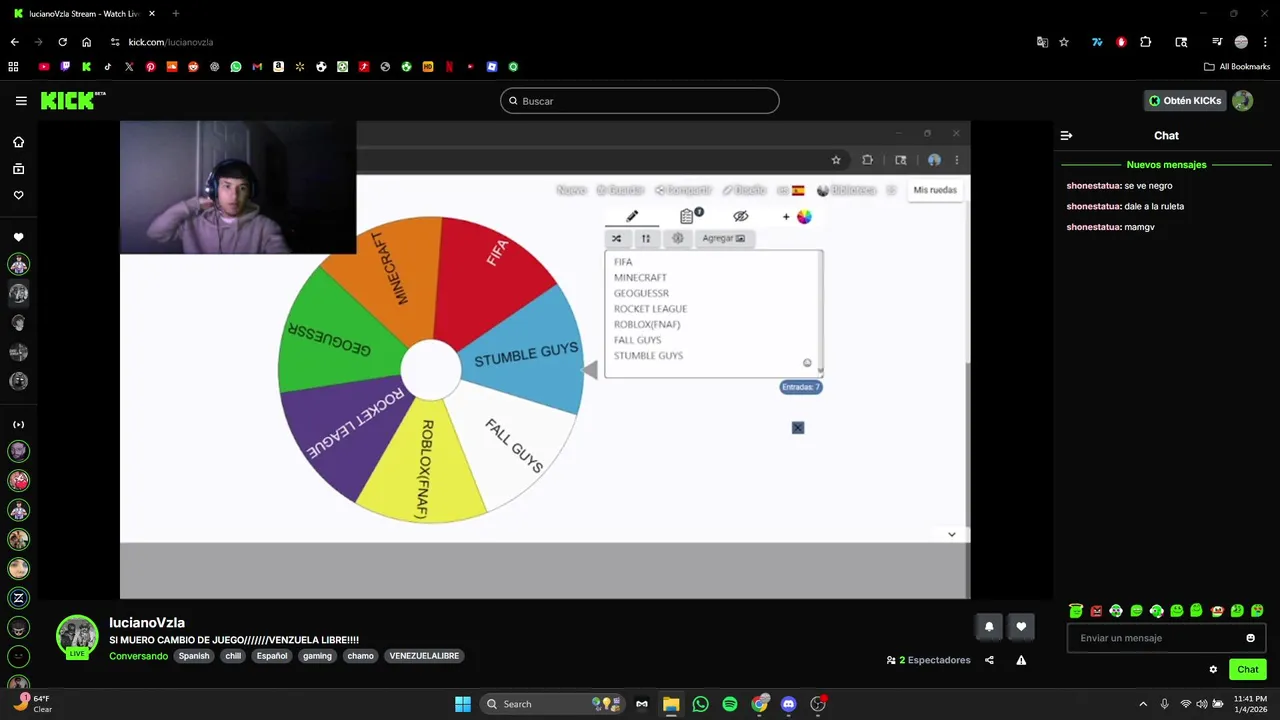1280x720 pixels.
Task: Select the lucianoVzla Stream tab
Action: click(83, 13)
